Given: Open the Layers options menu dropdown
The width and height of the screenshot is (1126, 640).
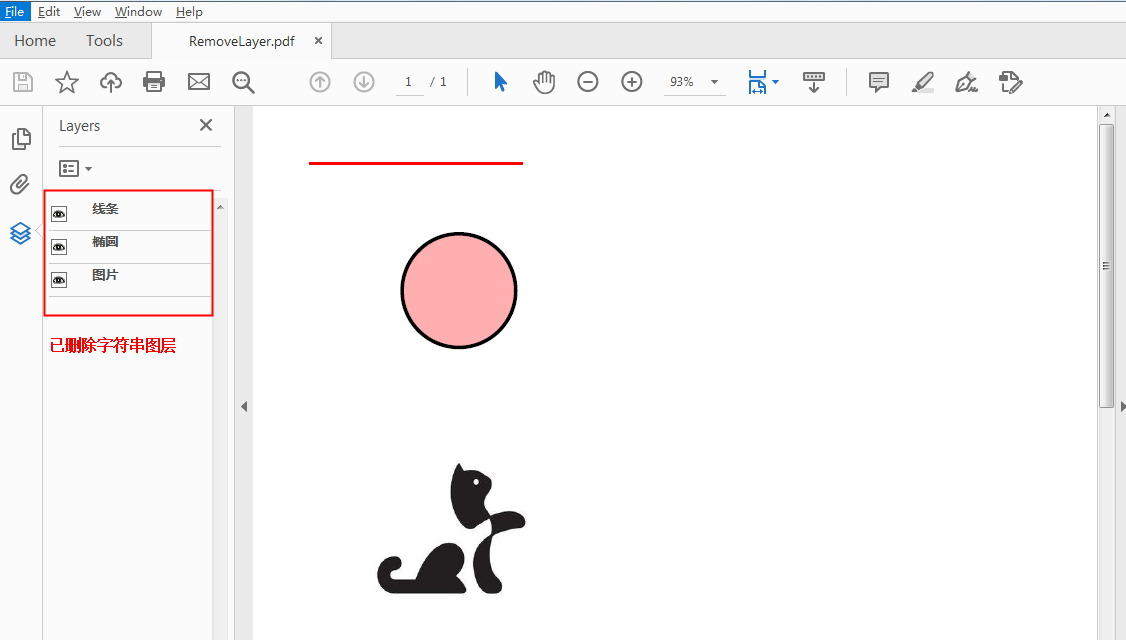Looking at the screenshot, I should 75,169.
